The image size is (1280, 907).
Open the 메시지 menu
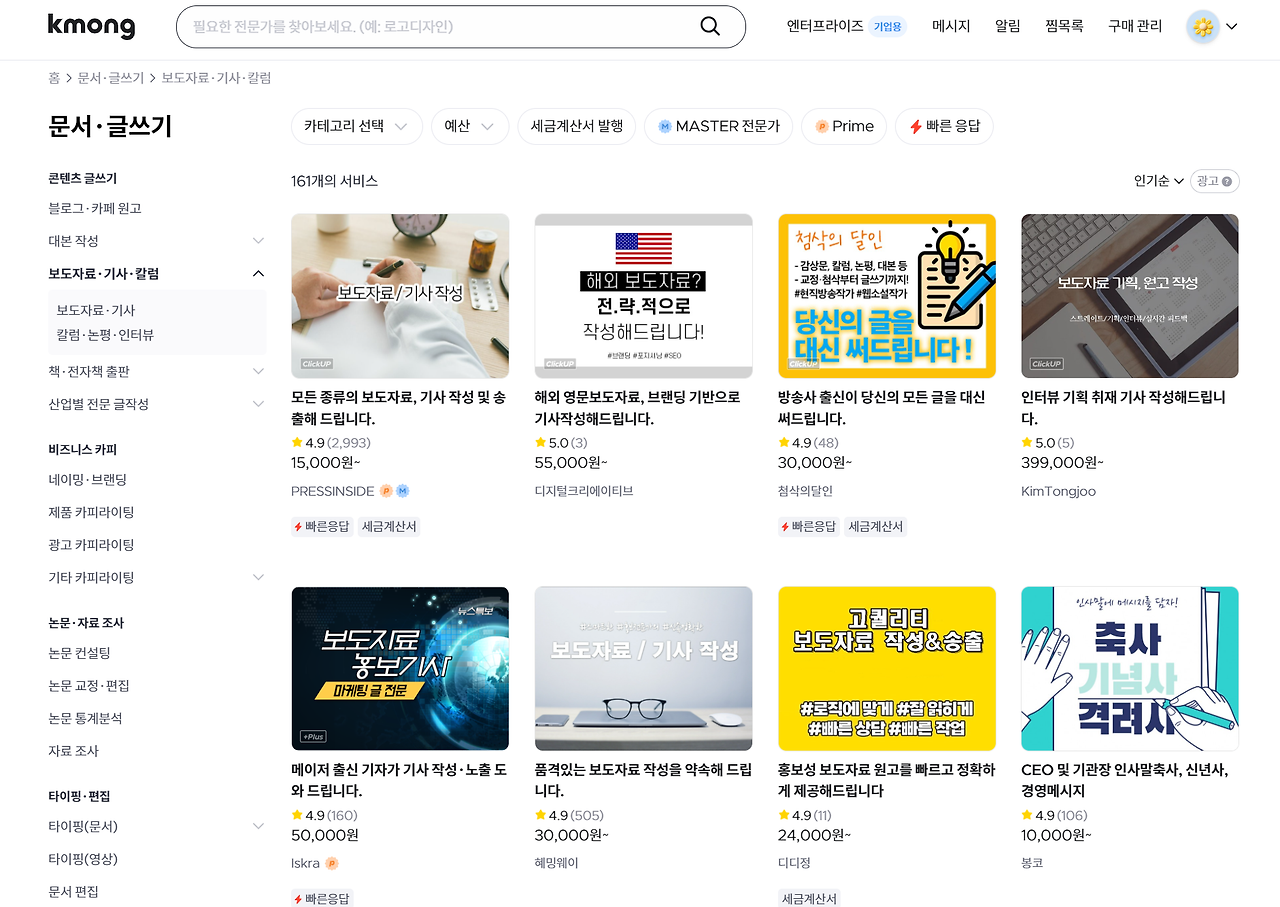click(x=951, y=27)
